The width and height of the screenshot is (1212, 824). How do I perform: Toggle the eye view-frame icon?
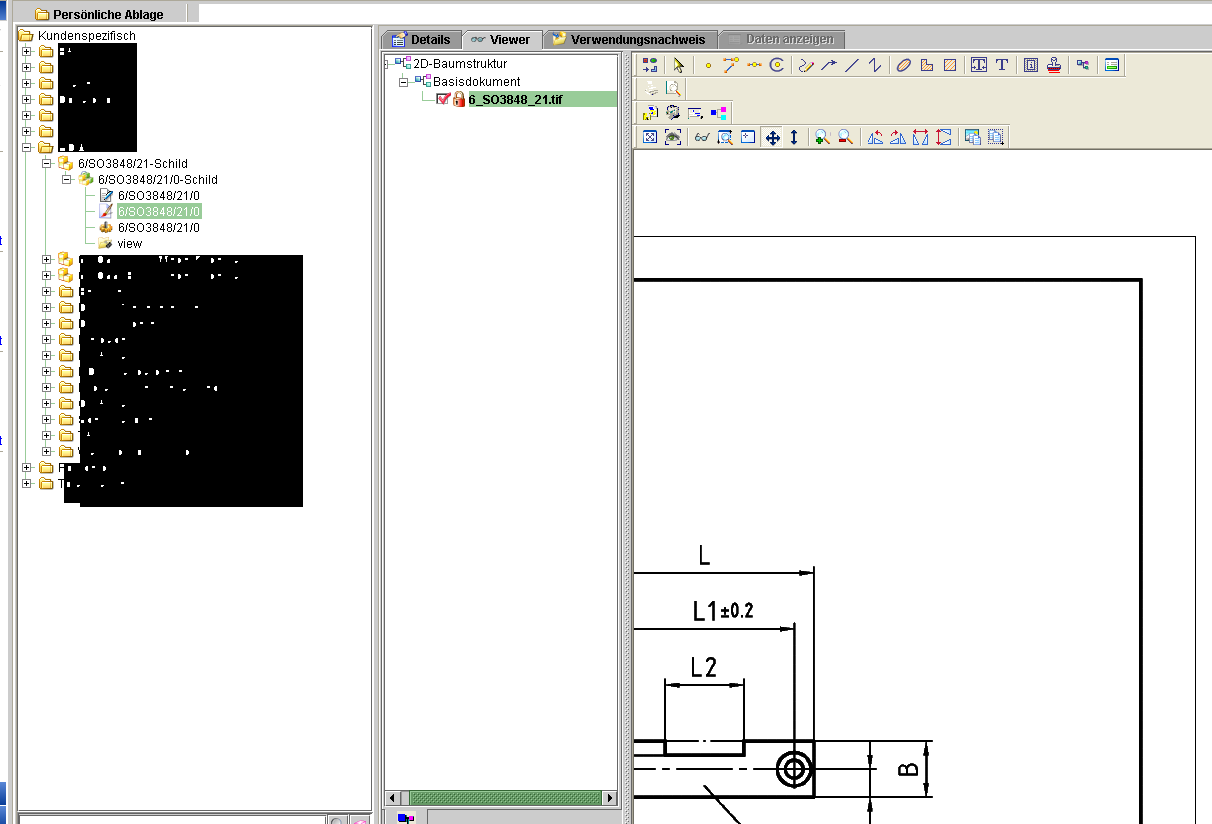[x=673, y=137]
